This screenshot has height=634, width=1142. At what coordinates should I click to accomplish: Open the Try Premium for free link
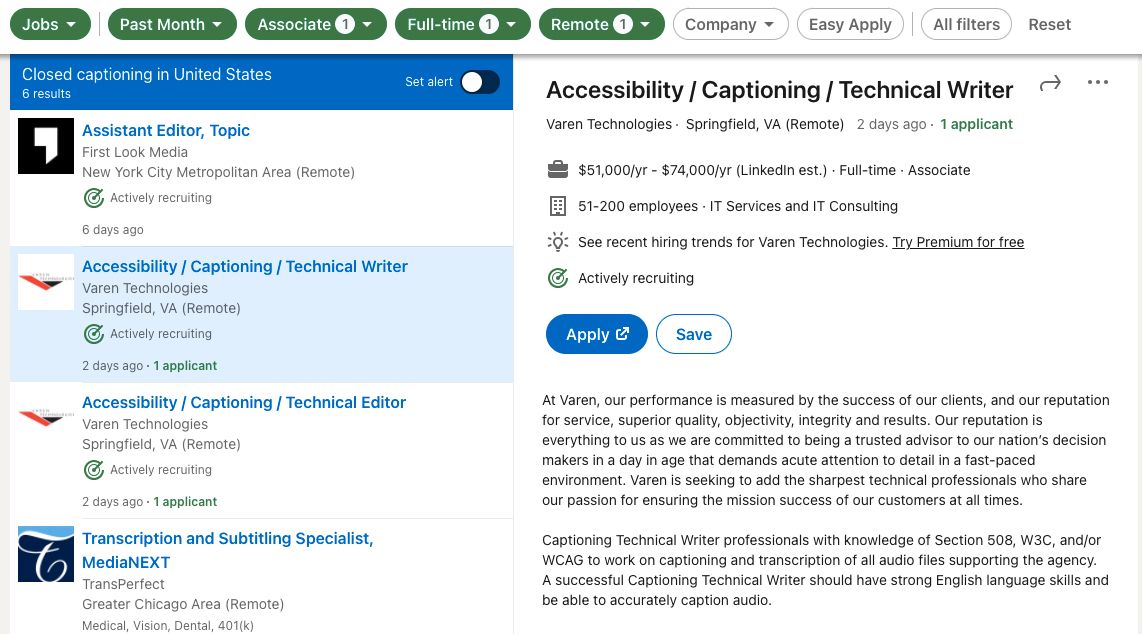(958, 242)
